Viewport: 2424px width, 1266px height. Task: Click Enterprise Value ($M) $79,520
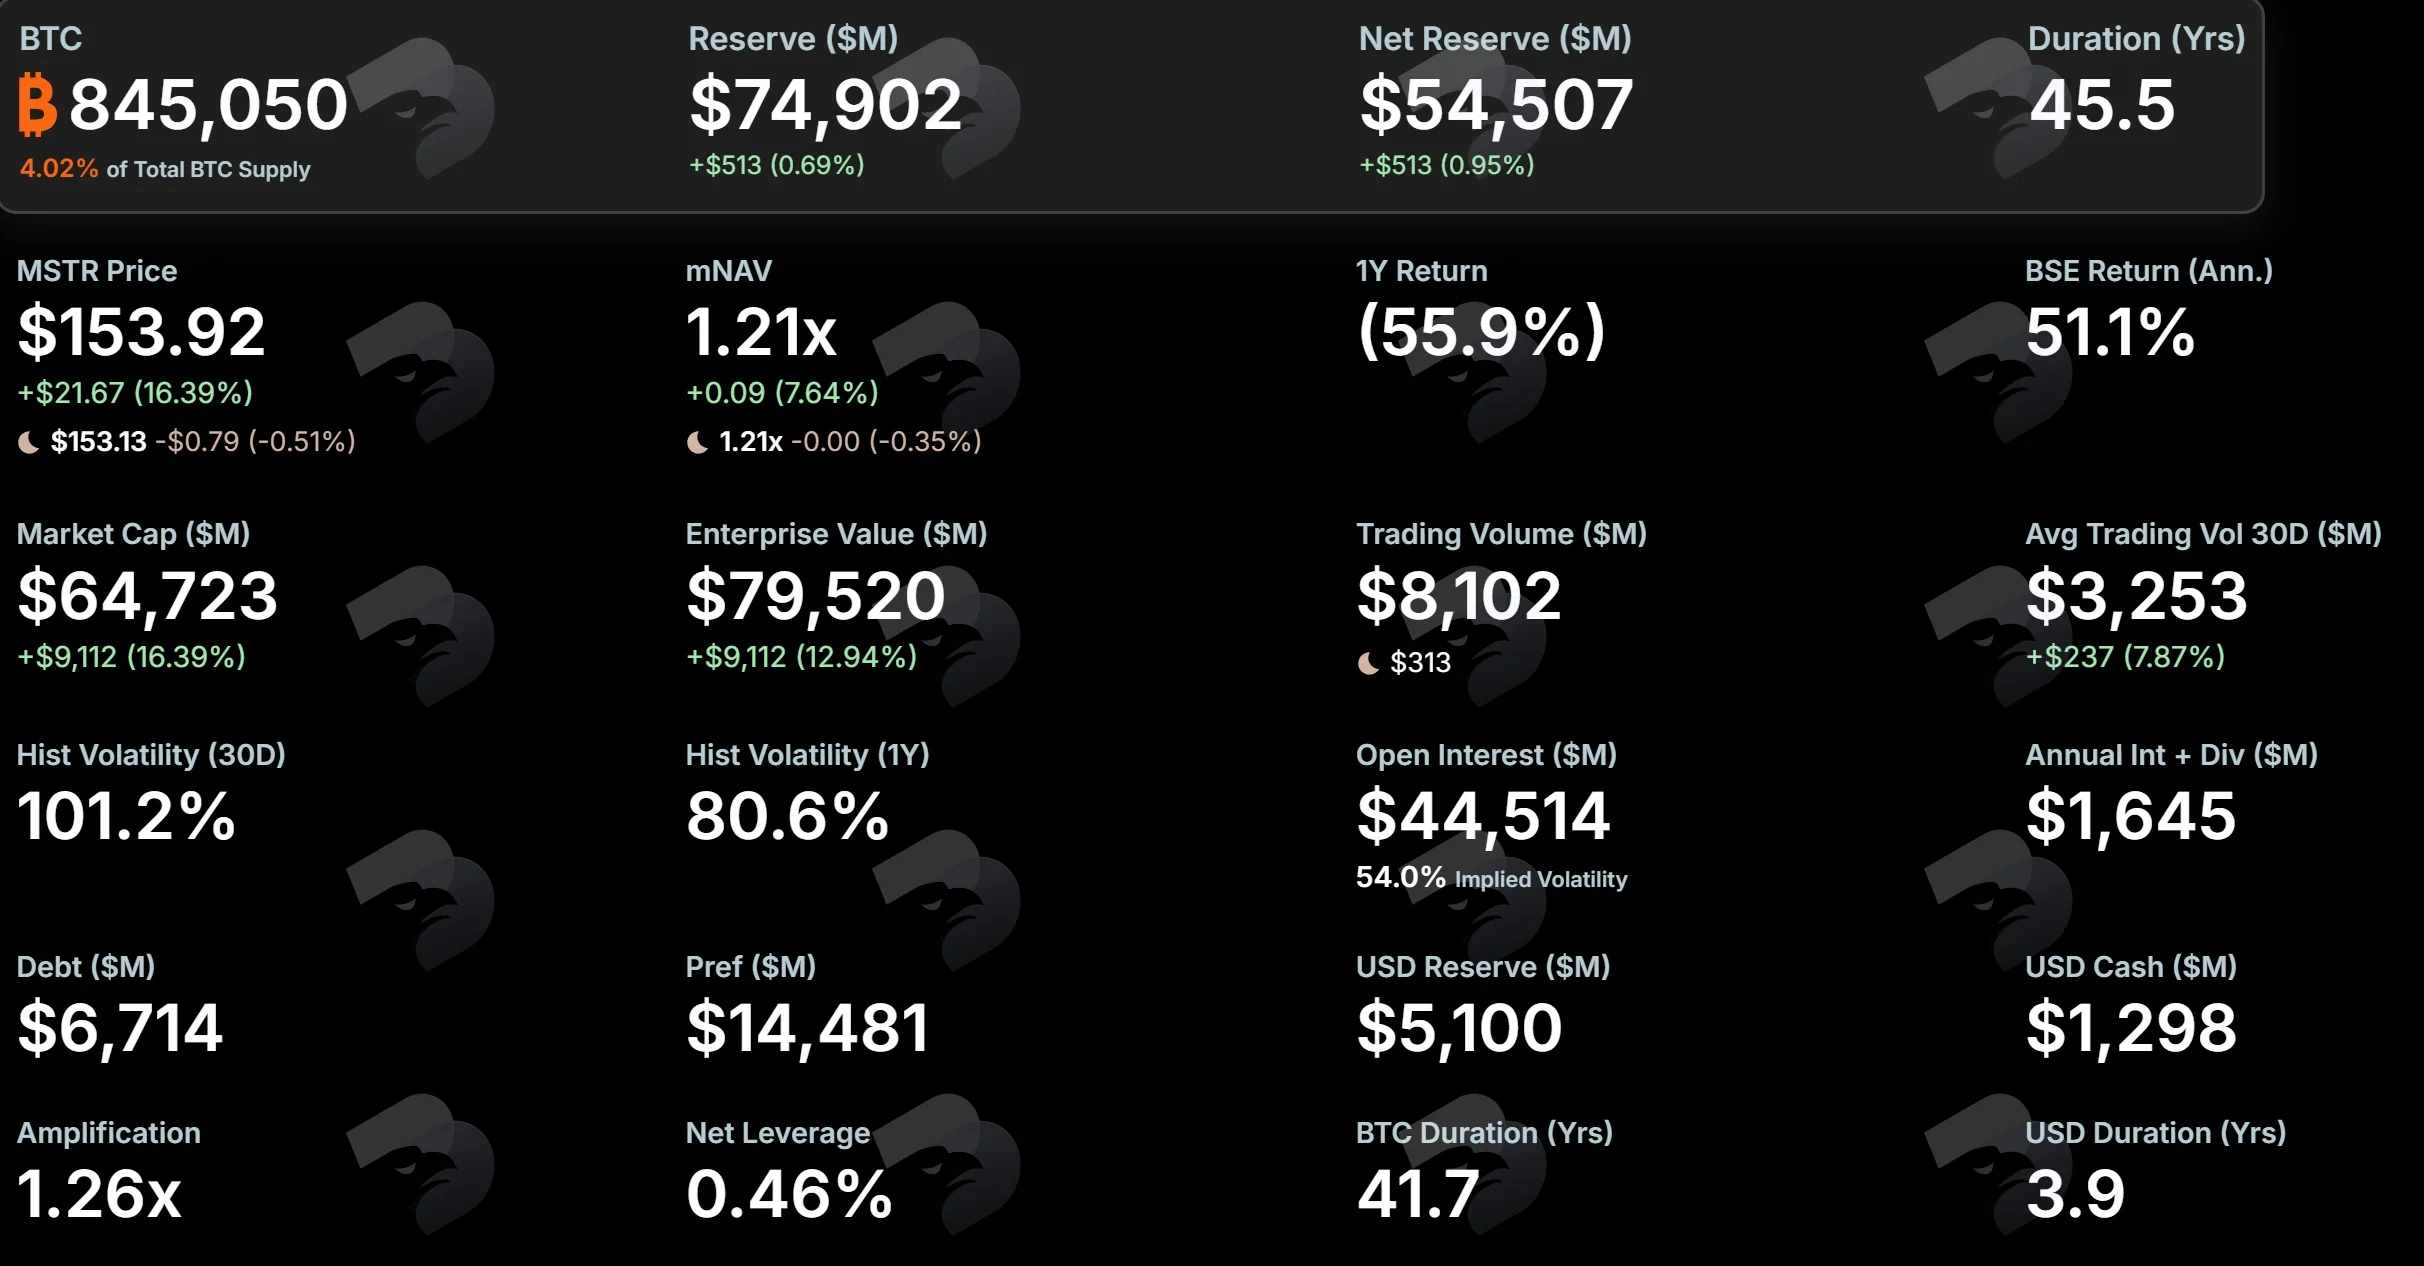coord(815,596)
